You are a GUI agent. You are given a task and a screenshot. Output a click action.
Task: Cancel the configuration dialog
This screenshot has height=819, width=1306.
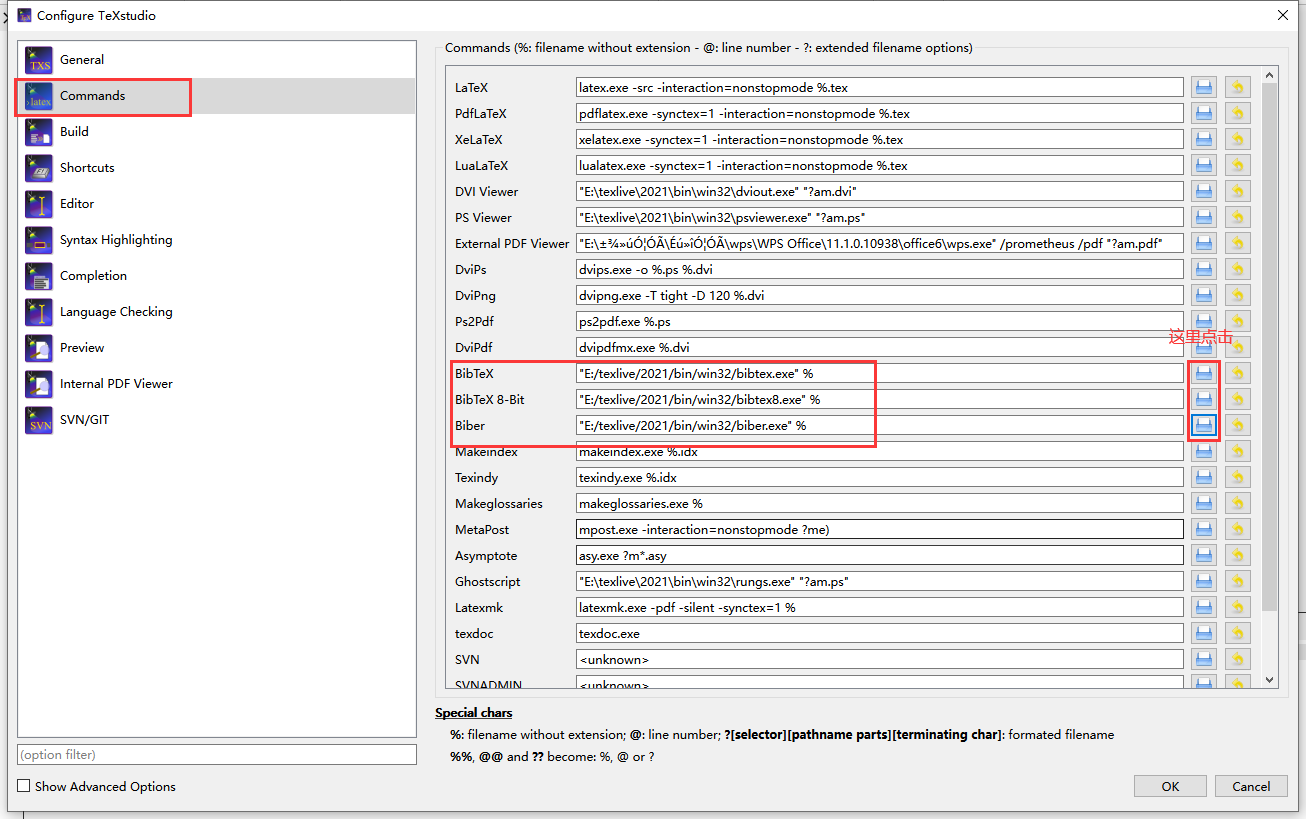click(1250, 786)
